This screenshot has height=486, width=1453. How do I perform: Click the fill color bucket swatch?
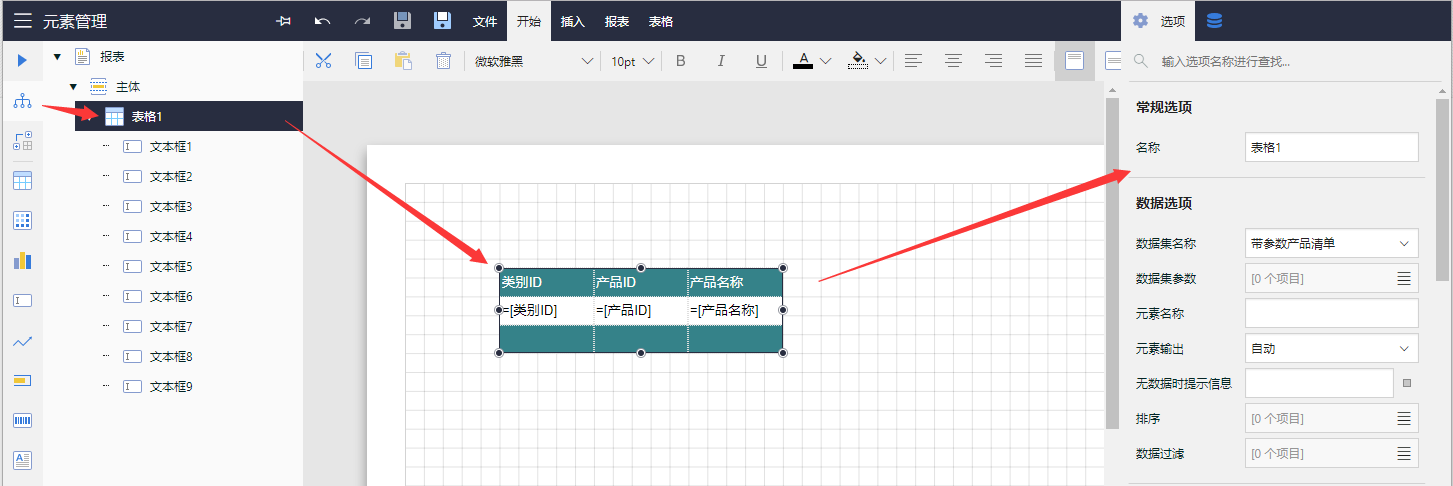click(857, 61)
